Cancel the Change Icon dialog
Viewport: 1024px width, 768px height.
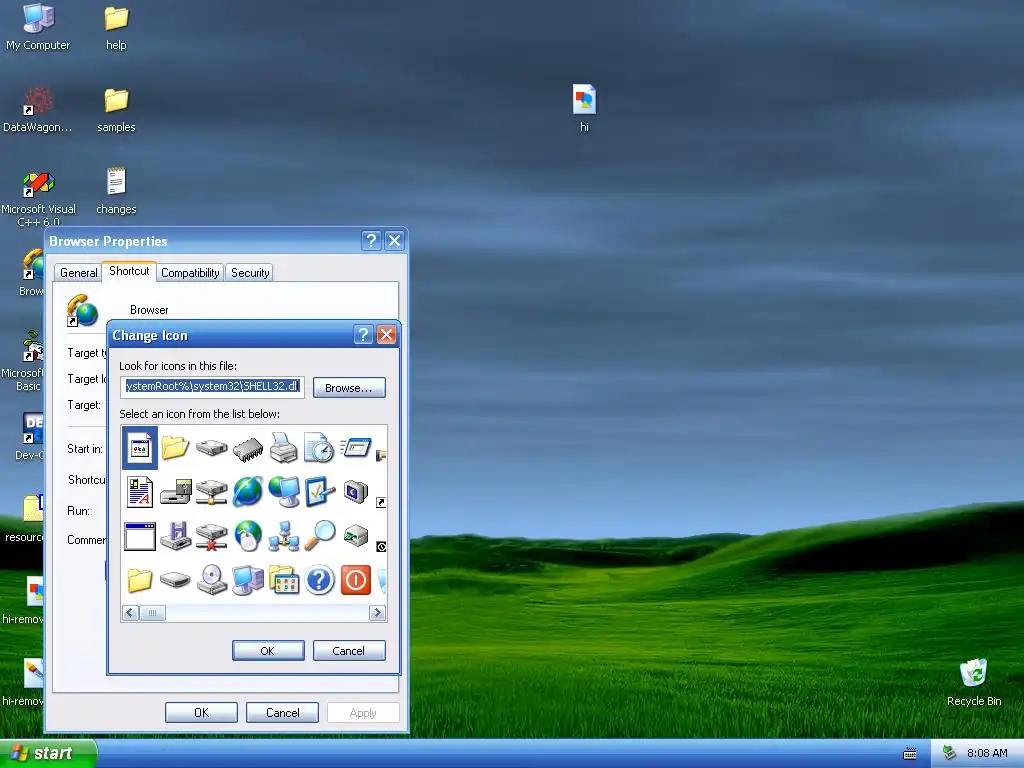tap(349, 650)
